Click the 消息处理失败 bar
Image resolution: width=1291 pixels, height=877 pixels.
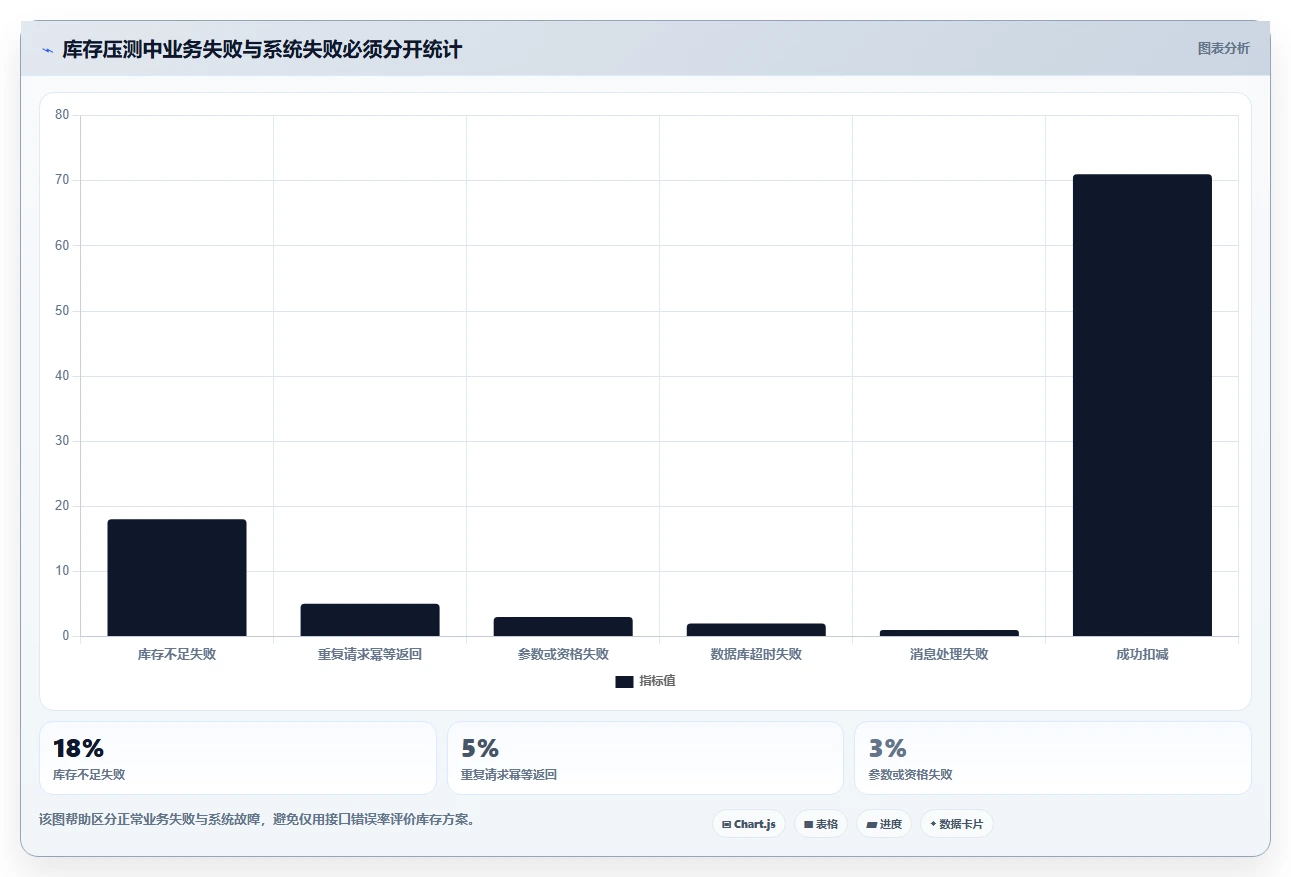pyautogui.click(x=949, y=633)
